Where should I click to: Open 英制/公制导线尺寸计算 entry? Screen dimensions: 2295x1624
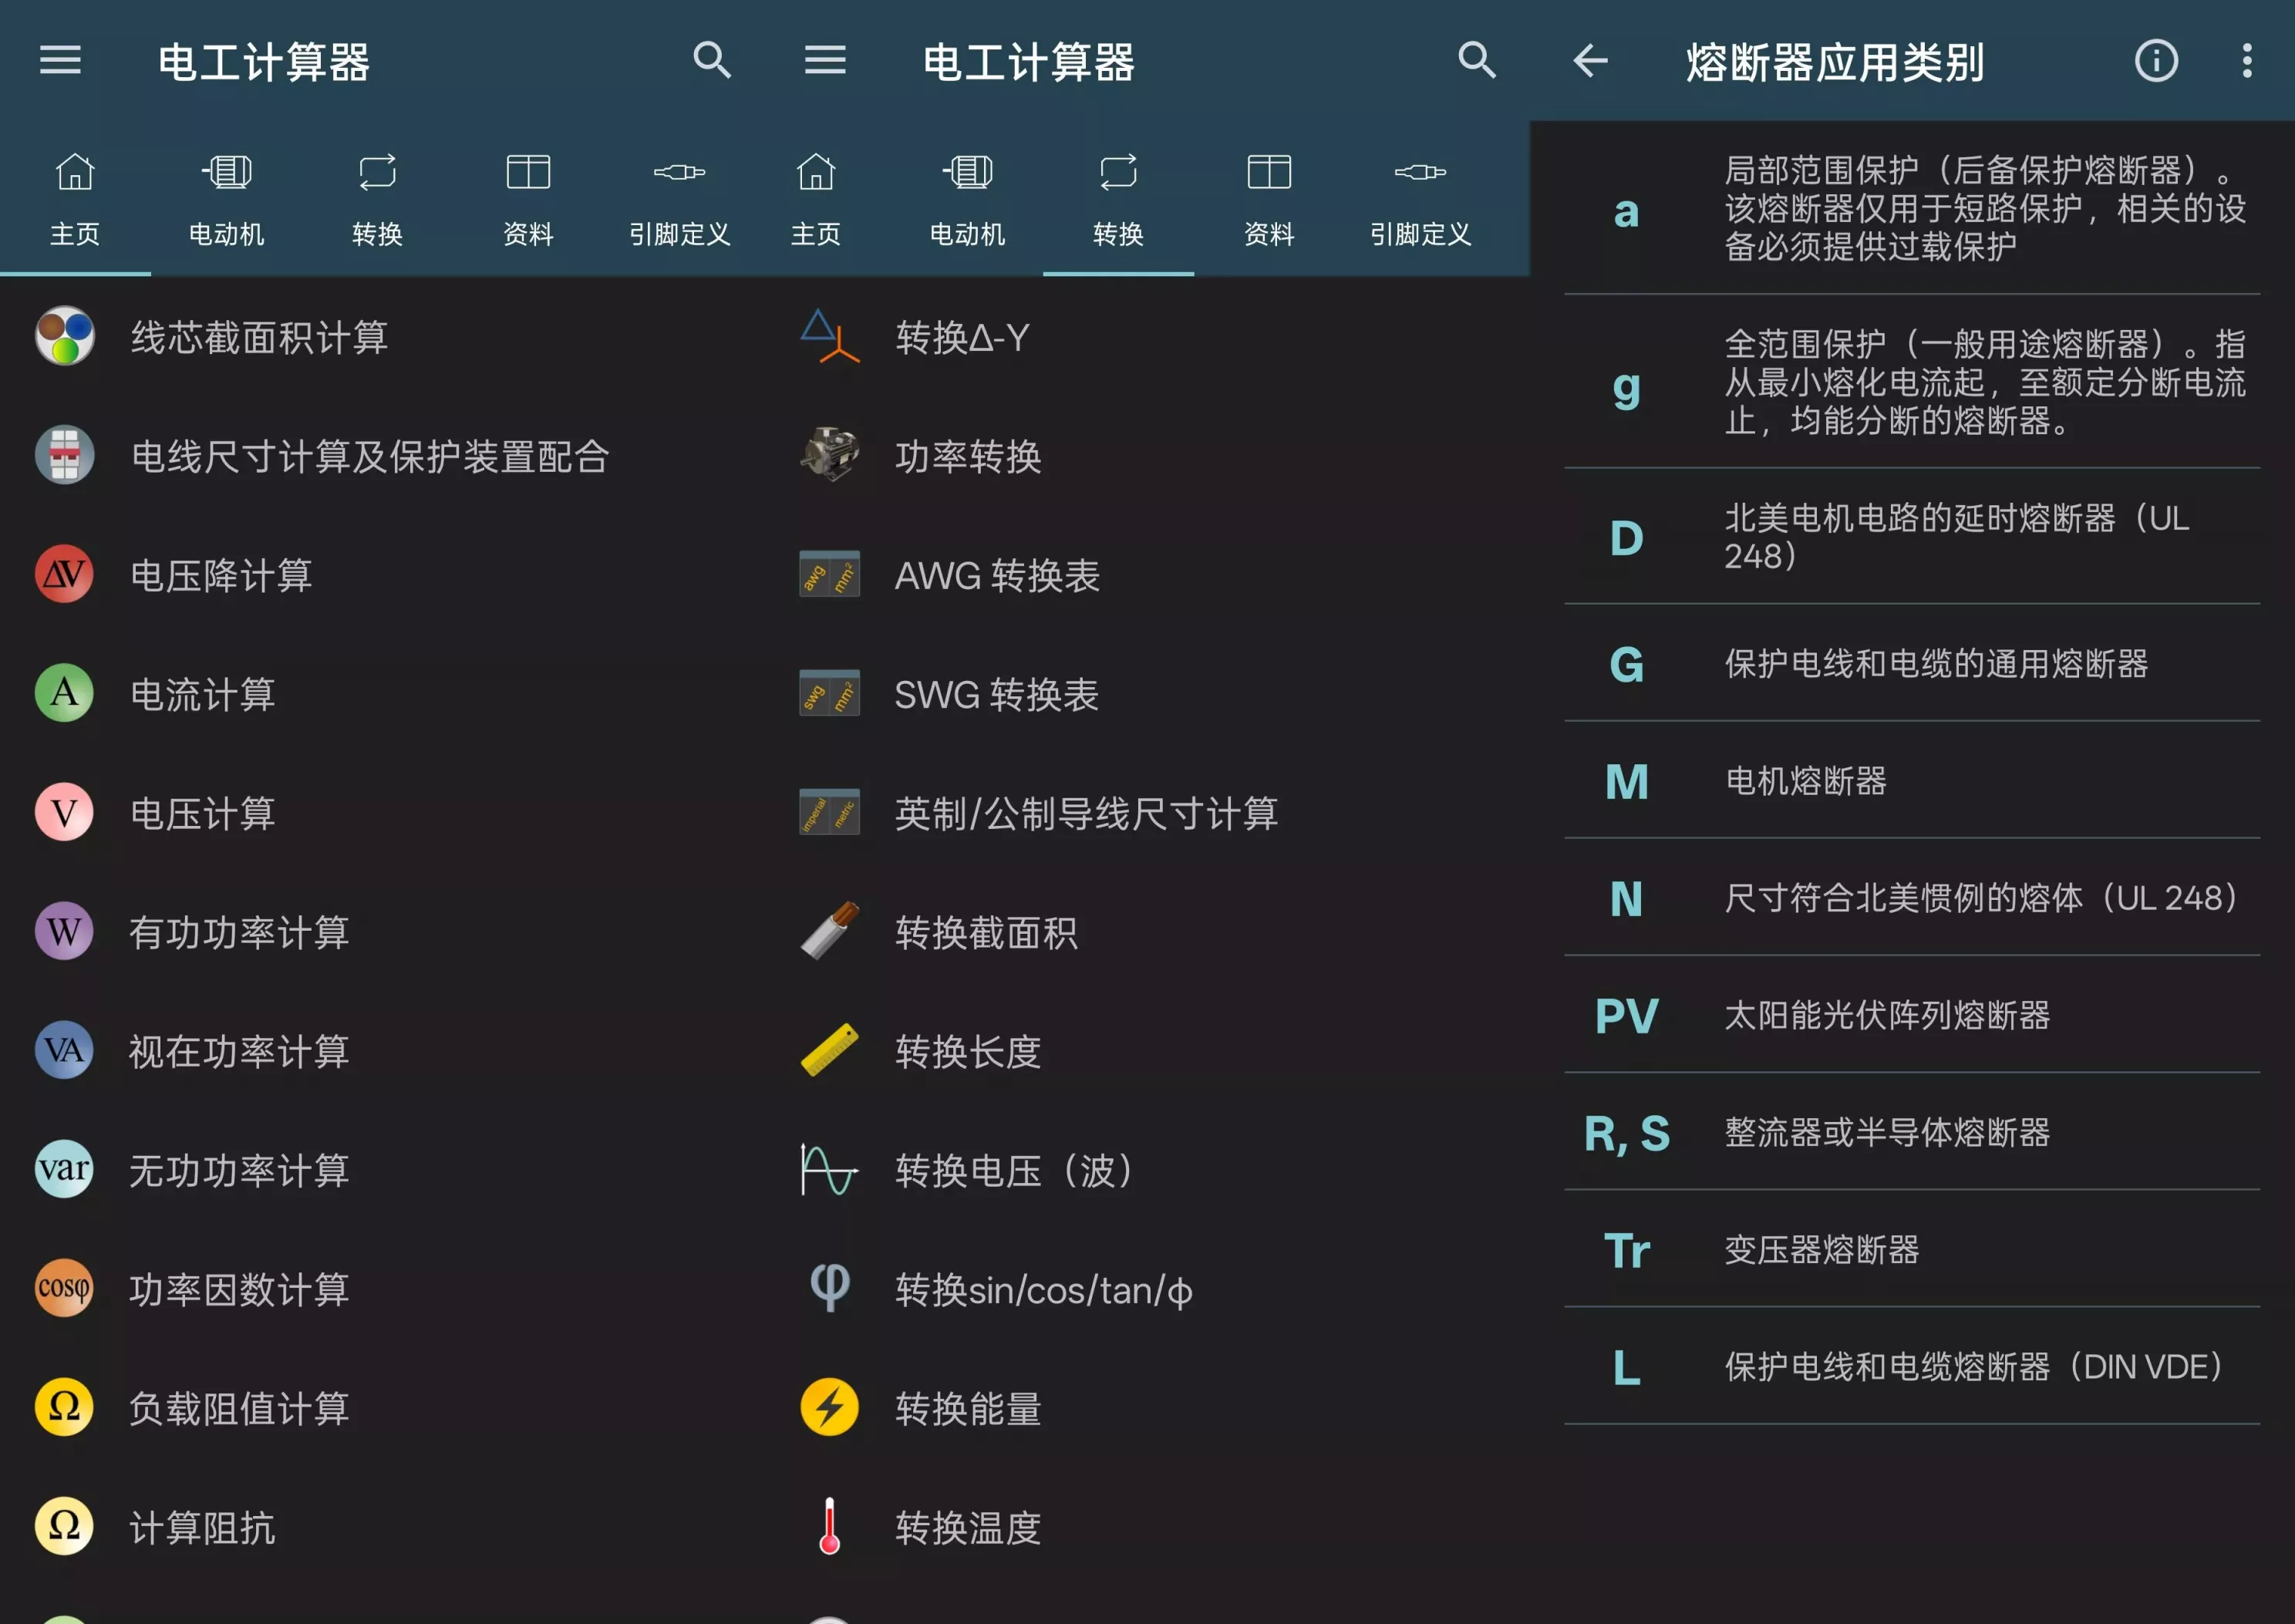click(x=1086, y=813)
